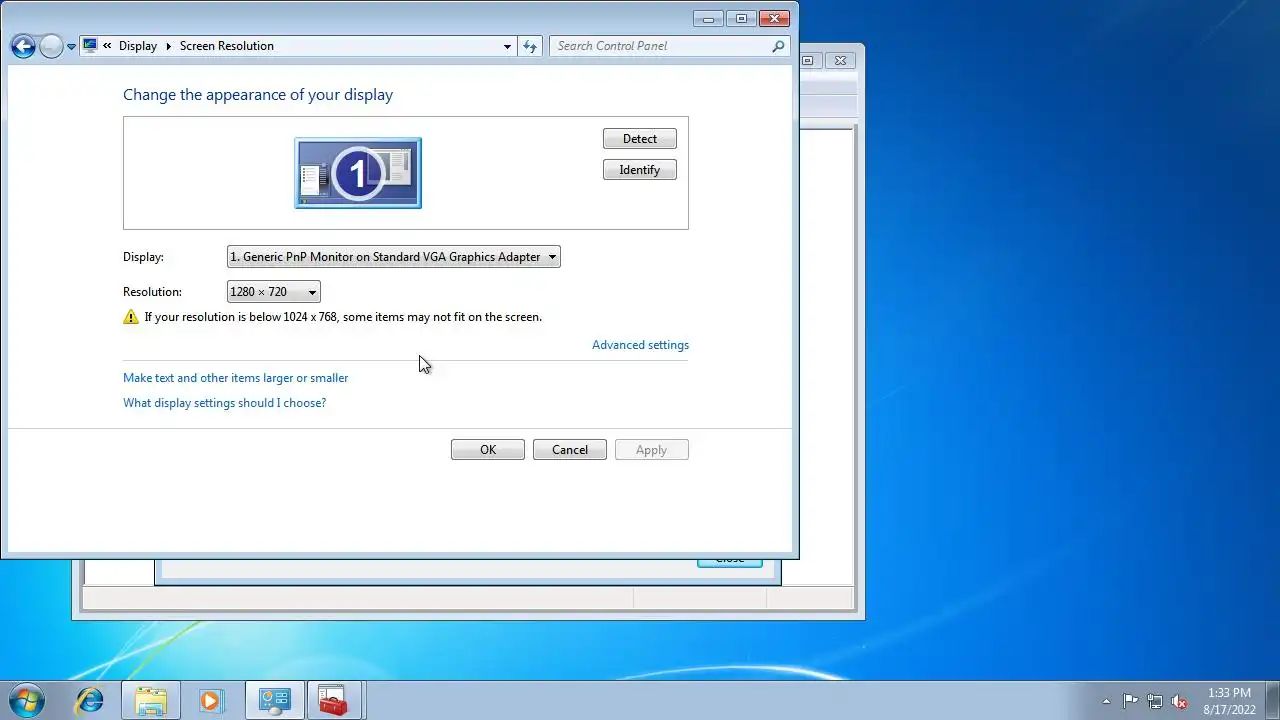The image size is (1280, 720).
Task: Click the Search Control Panel field
Action: [660, 46]
